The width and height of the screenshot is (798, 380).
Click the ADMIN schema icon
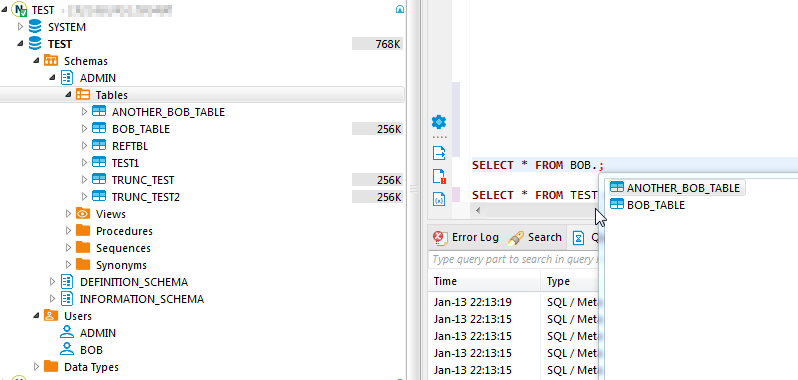pos(67,78)
